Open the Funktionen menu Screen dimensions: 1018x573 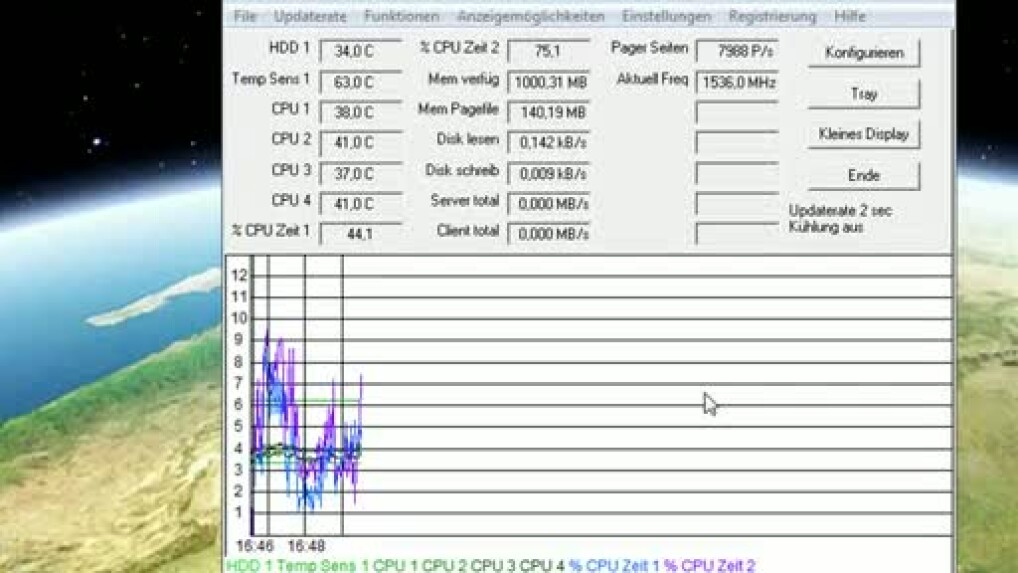click(401, 17)
